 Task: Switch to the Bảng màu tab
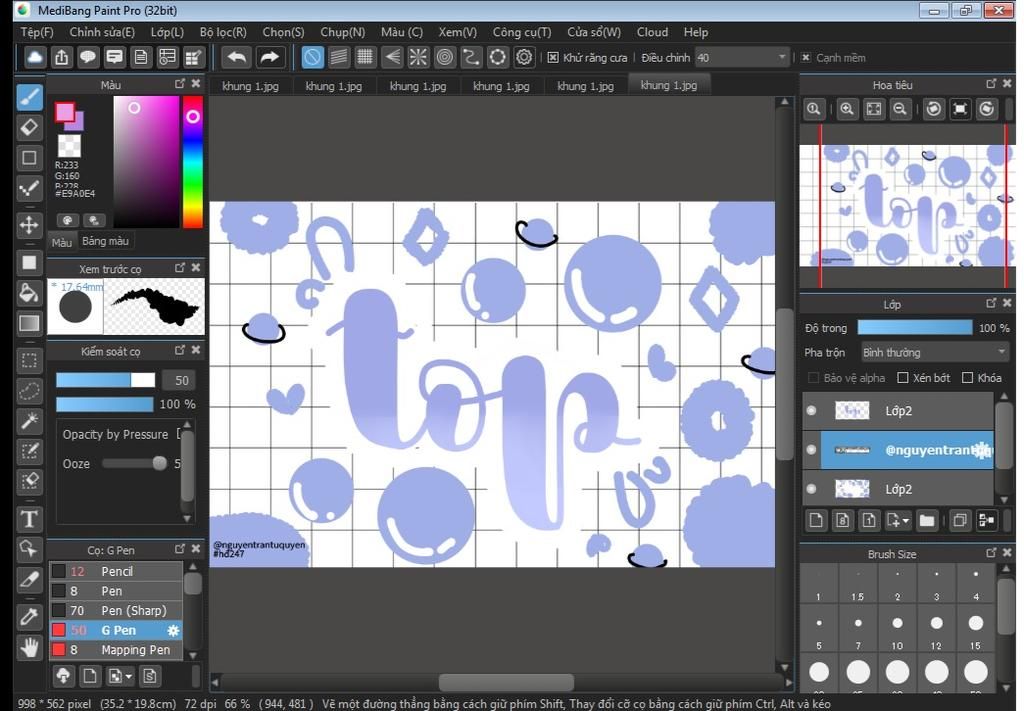105,241
